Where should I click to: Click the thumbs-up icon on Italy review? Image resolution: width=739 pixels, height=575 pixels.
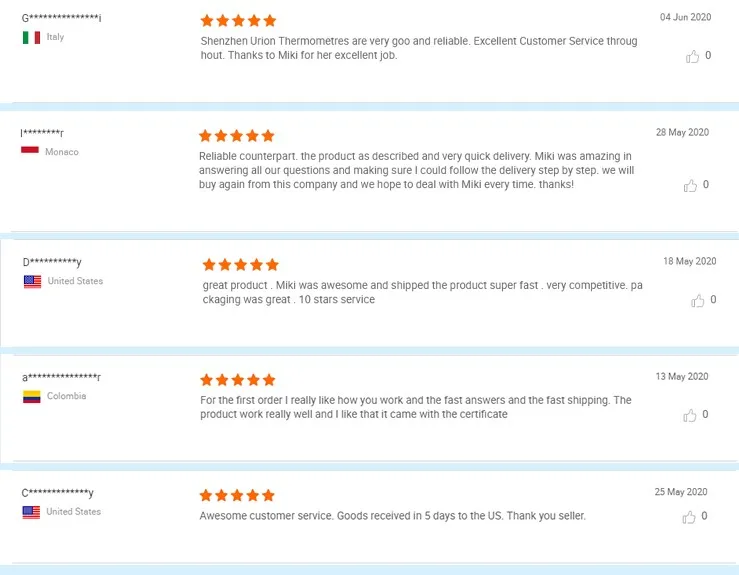[x=692, y=57]
